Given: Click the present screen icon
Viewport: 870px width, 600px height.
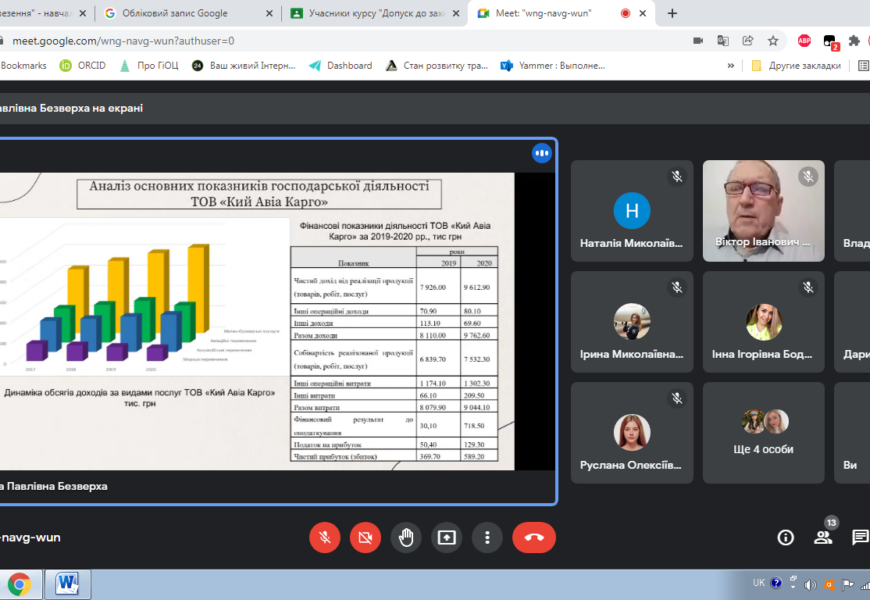Looking at the screenshot, I should point(446,537).
